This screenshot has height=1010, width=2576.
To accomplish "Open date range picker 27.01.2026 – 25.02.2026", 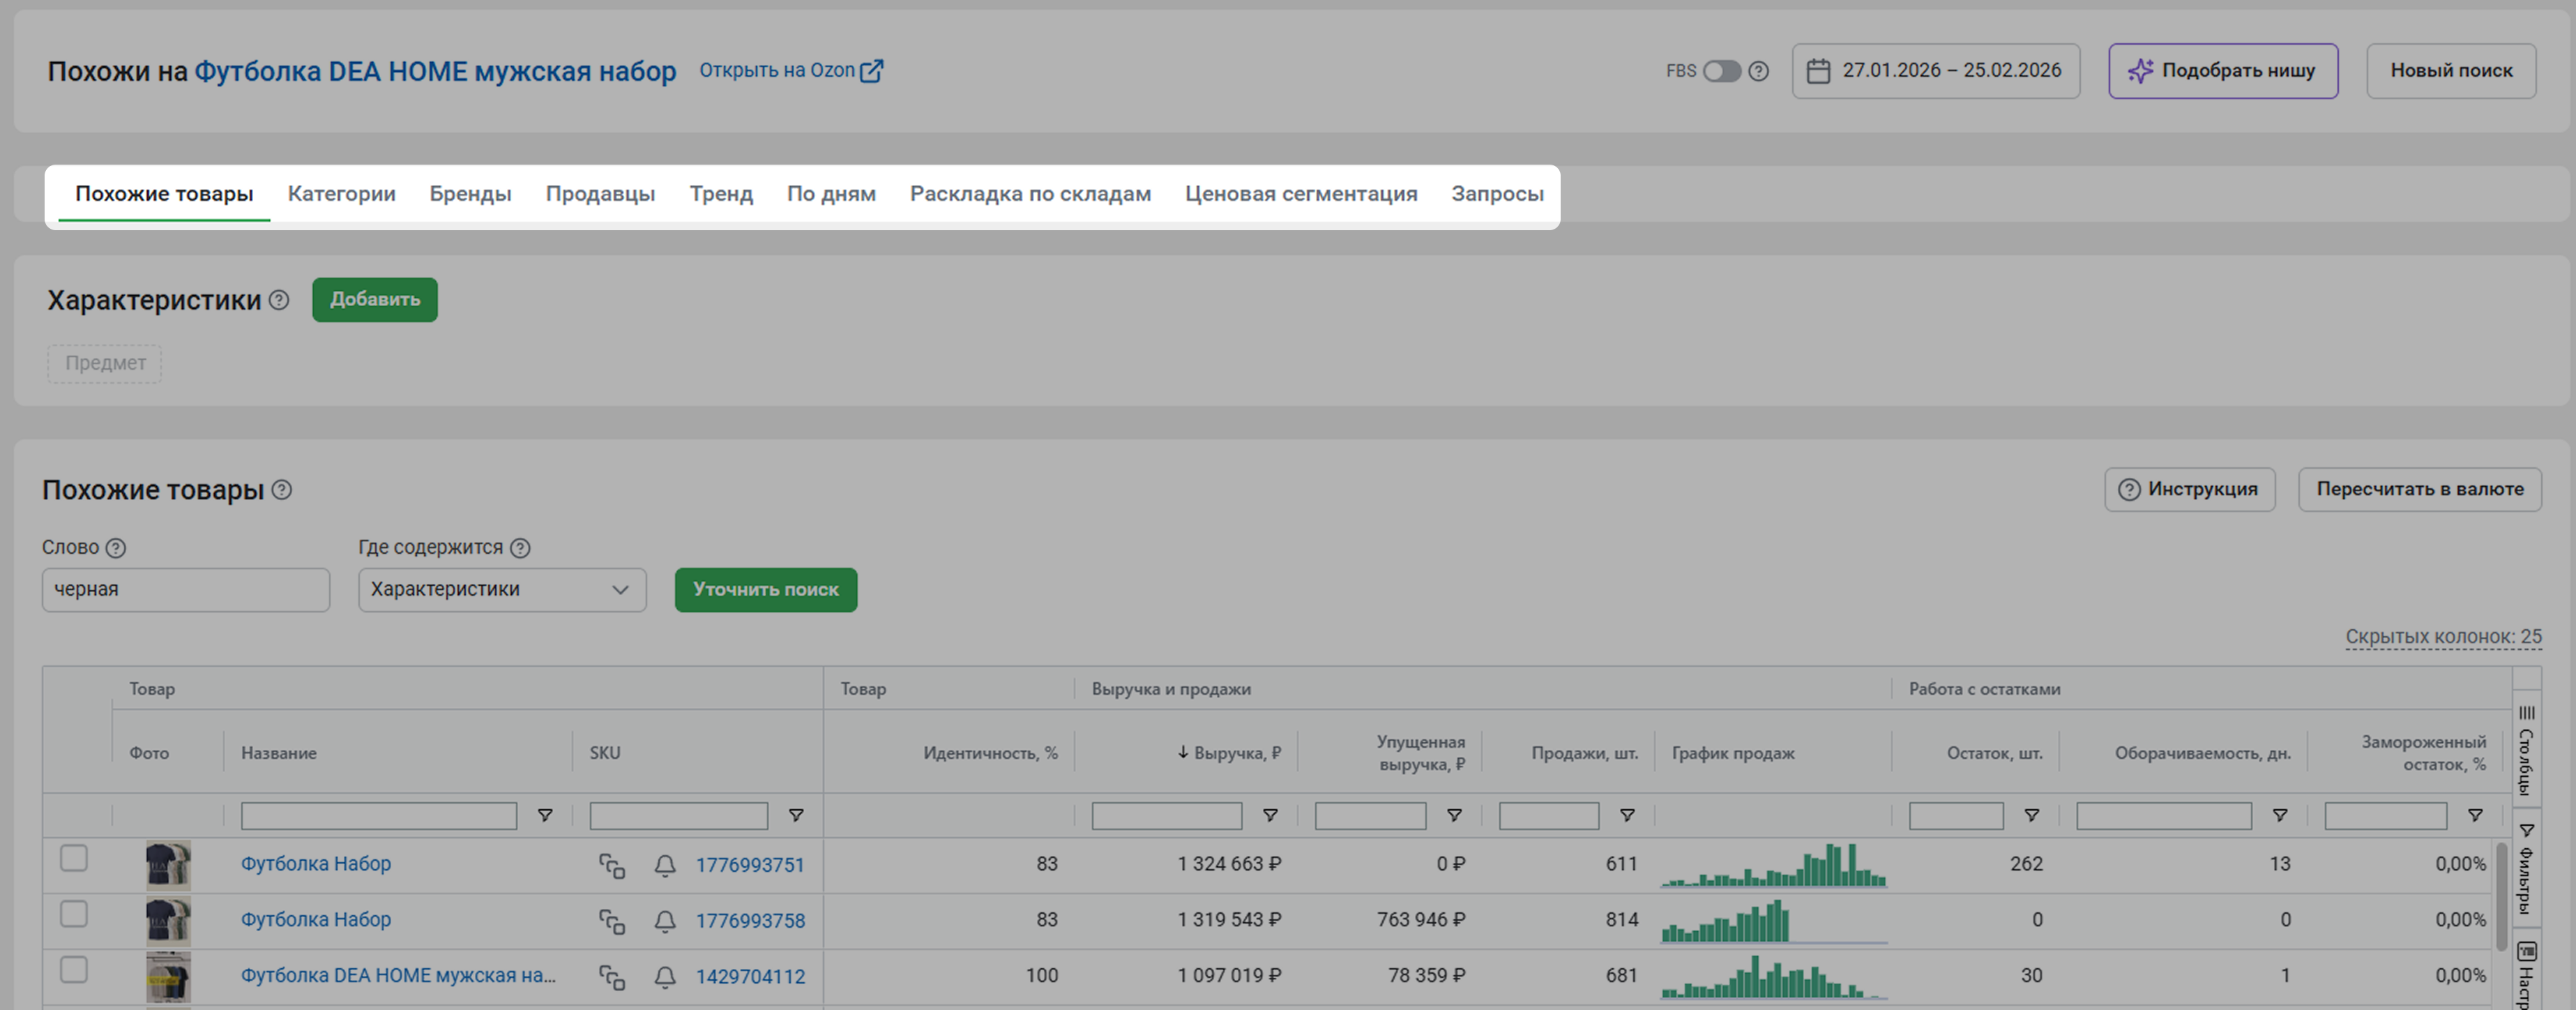I will pos(1935,71).
